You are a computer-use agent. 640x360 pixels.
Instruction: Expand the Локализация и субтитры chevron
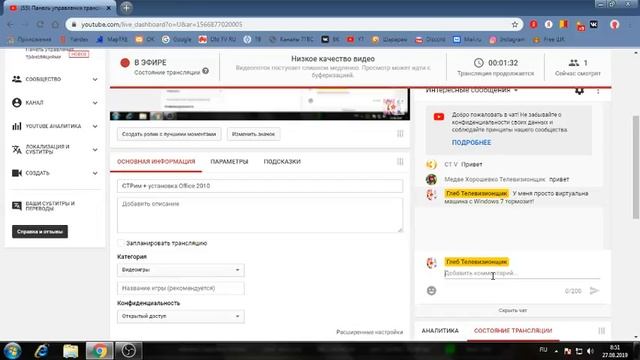(95, 150)
